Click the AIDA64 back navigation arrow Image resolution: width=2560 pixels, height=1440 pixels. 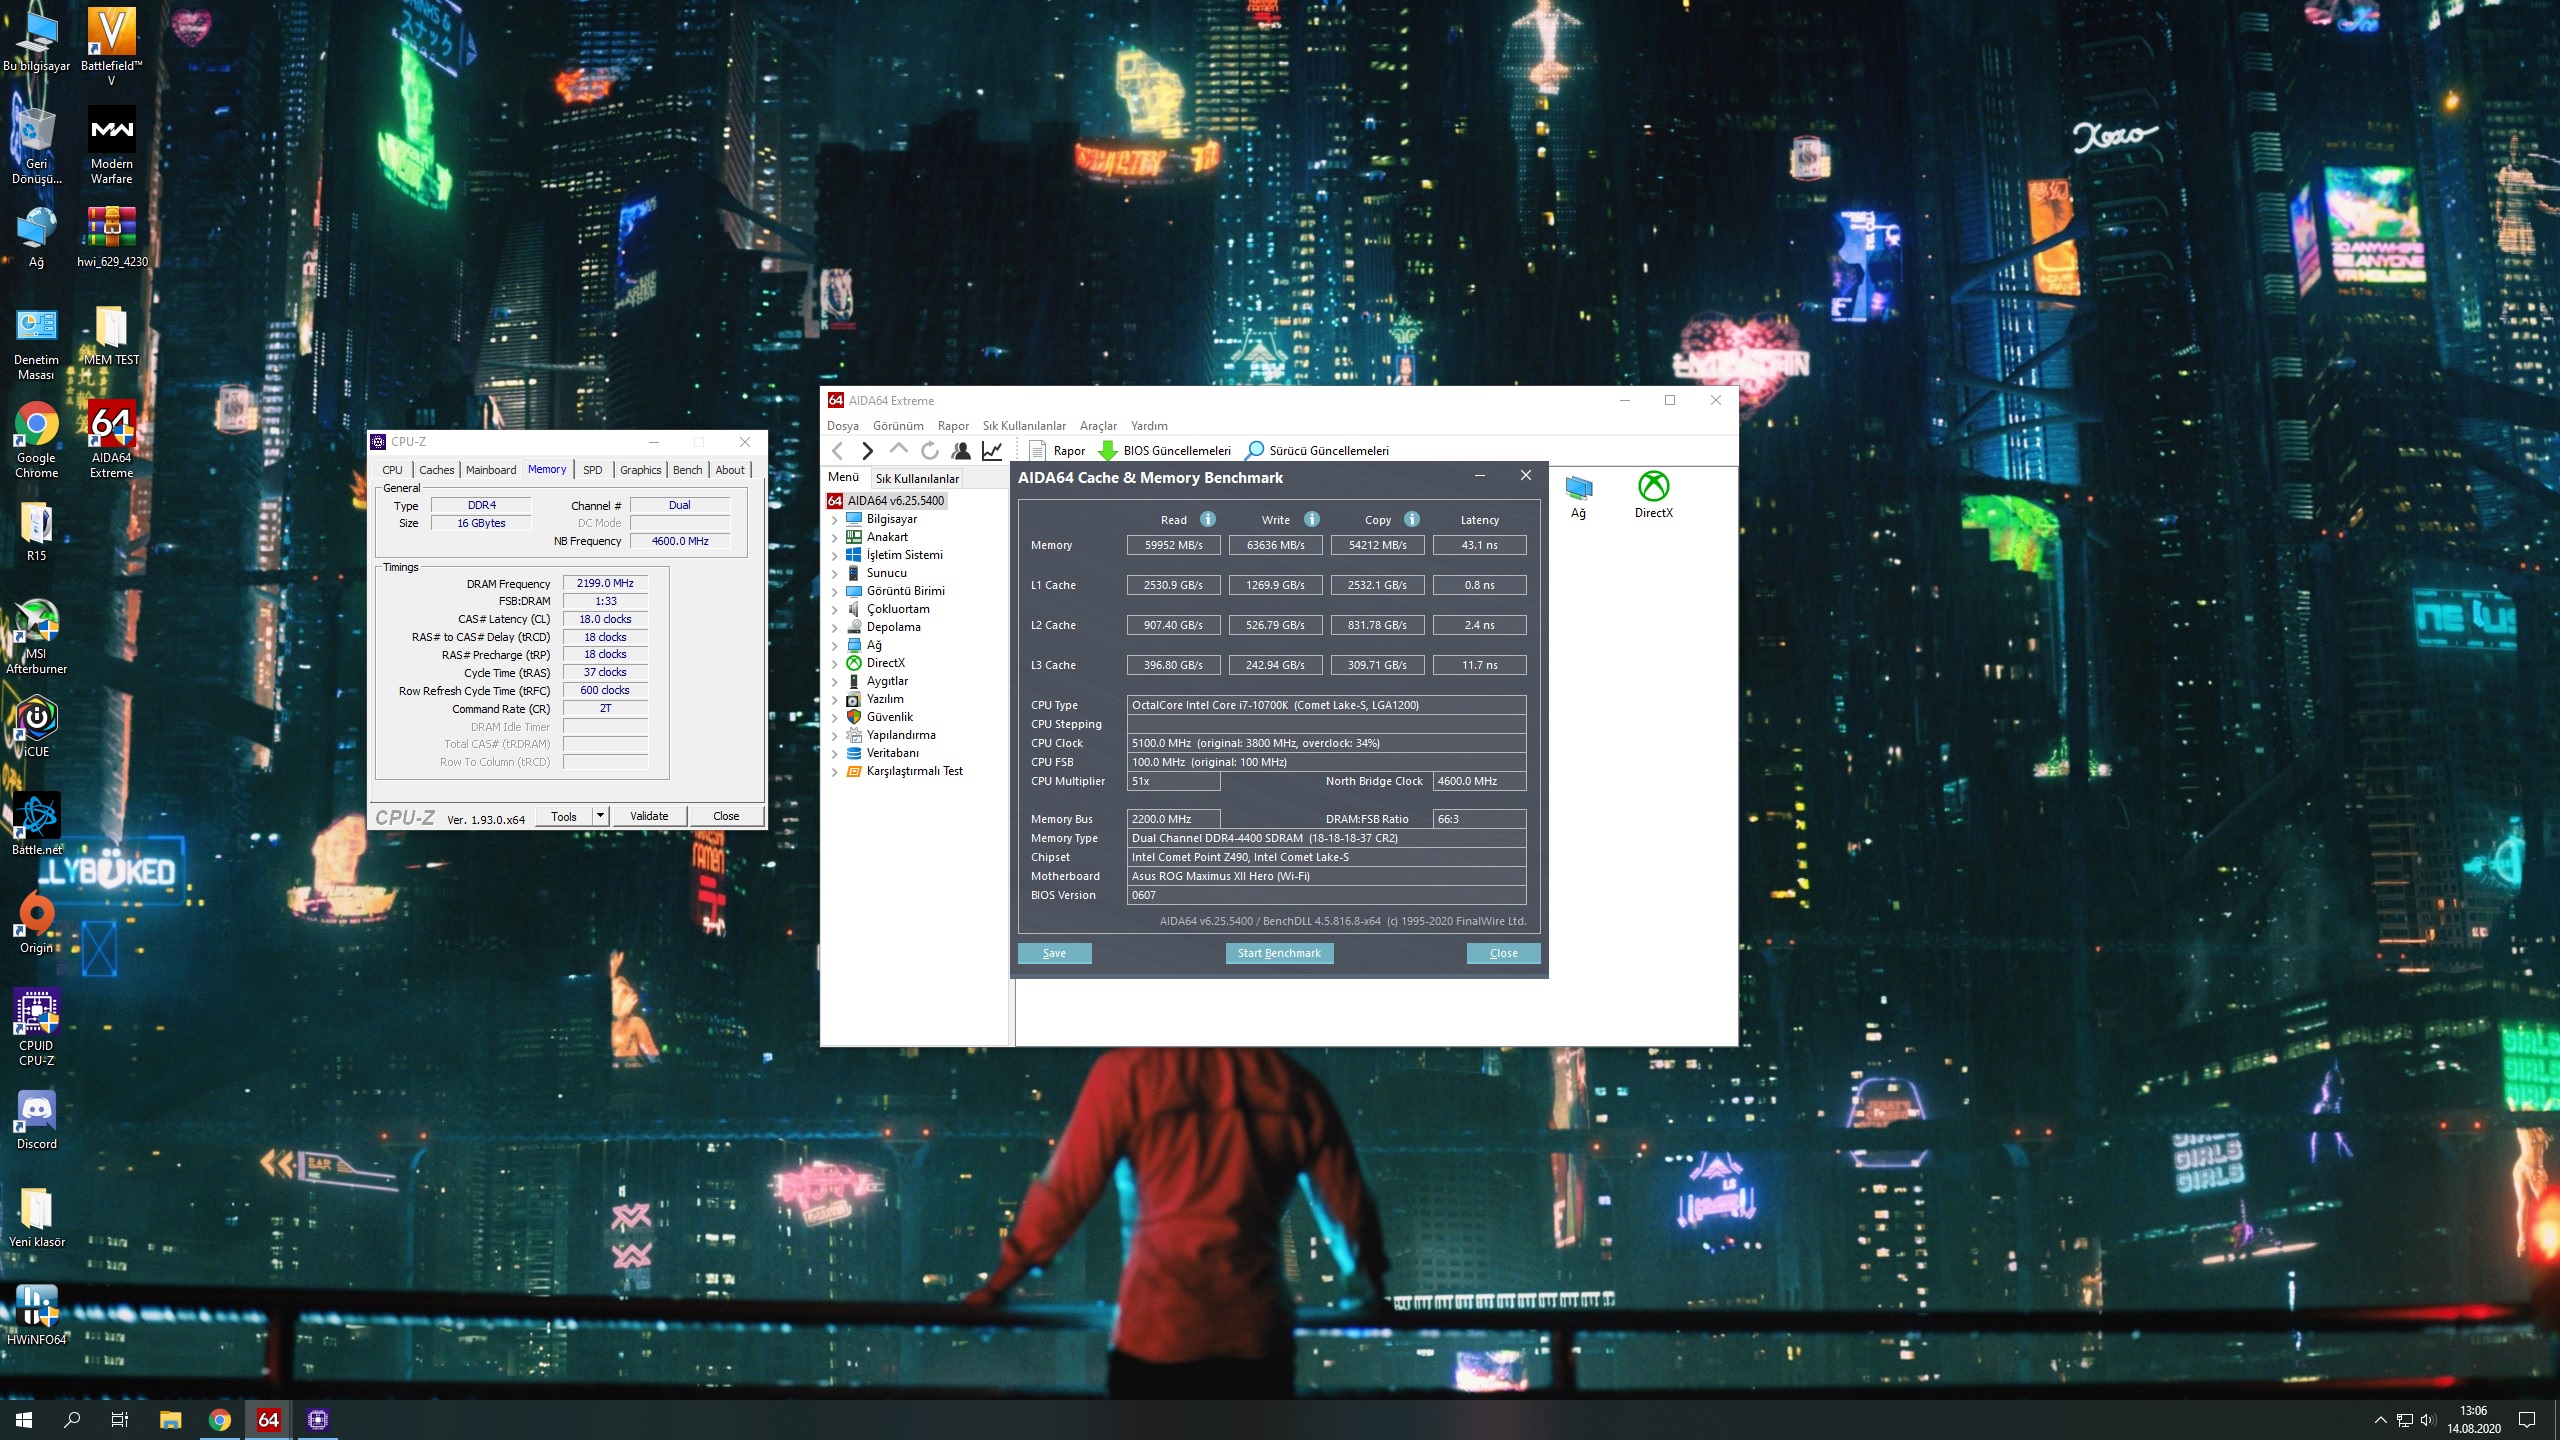tap(838, 451)
